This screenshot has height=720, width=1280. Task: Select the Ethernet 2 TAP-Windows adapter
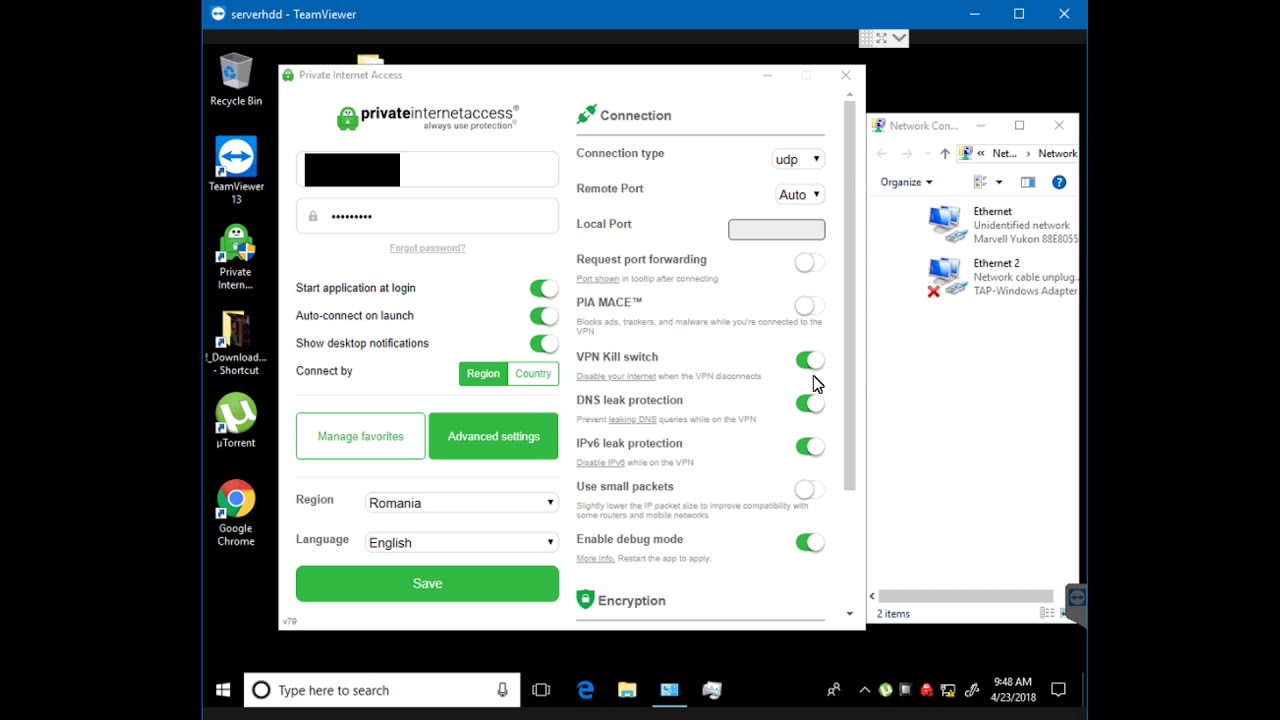point(1003,277)
